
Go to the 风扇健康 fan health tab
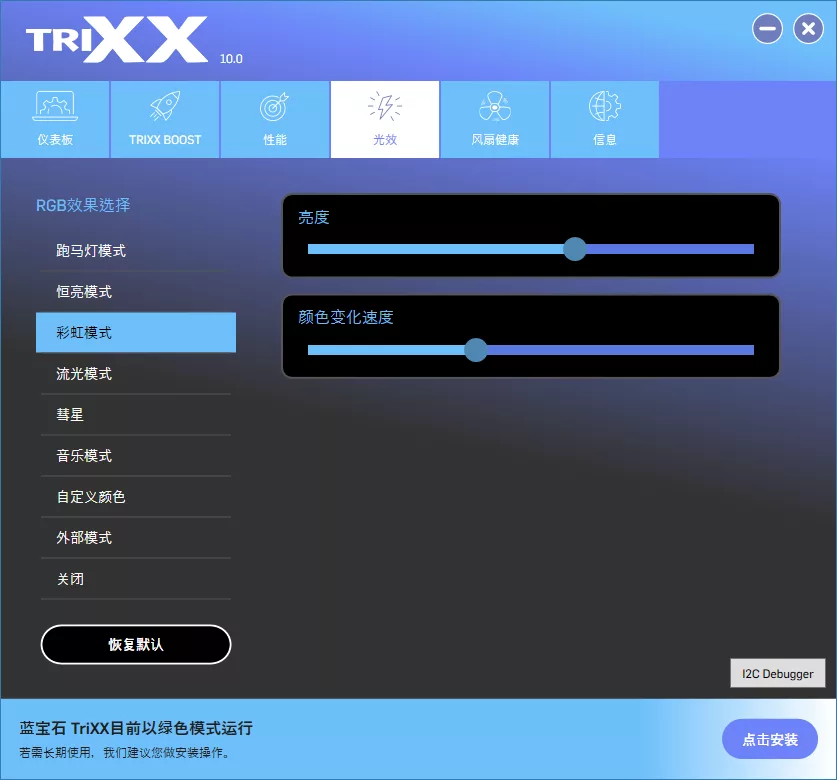click(495, 120)
